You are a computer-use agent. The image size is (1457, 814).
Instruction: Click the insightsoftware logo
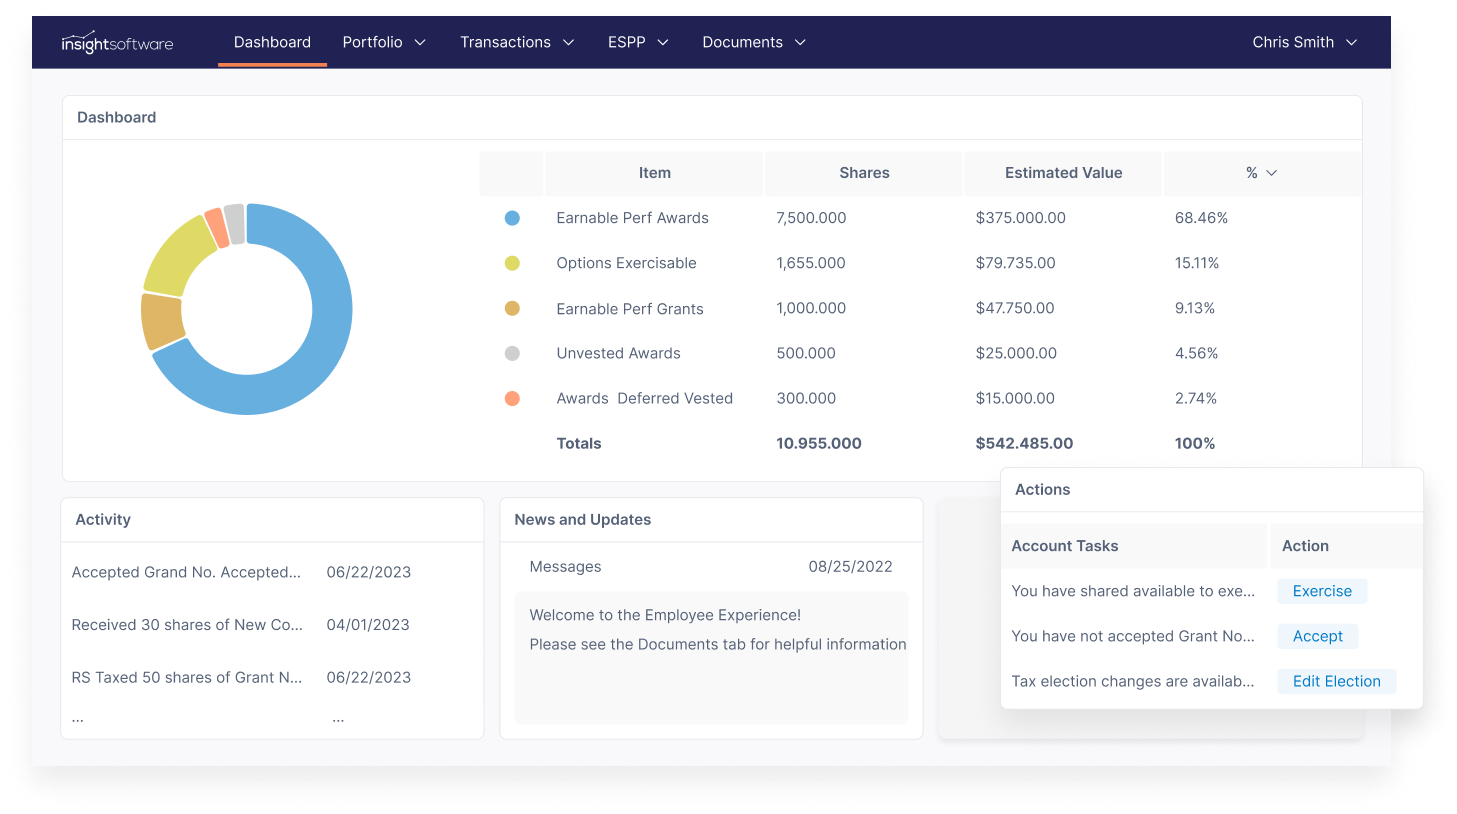coord(116,42)
